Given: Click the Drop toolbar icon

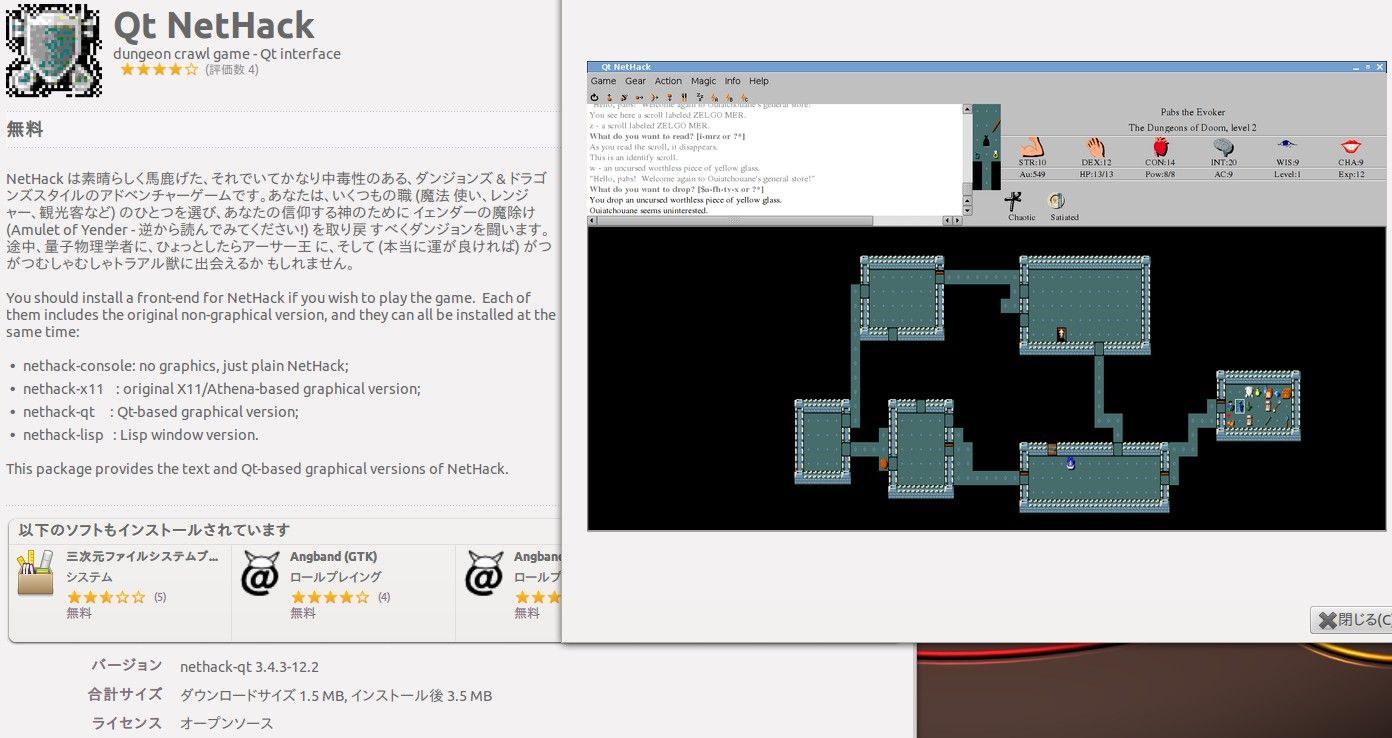Looking at the screenshot, I should click(x=669, y=97).
